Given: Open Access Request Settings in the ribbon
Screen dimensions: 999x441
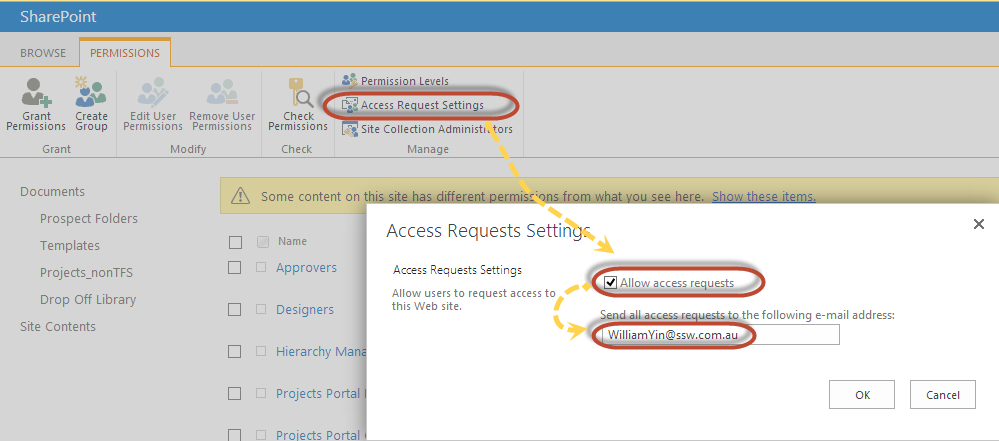Looking at the screenshot, I should pyautogui.click(x=421, y=105).
